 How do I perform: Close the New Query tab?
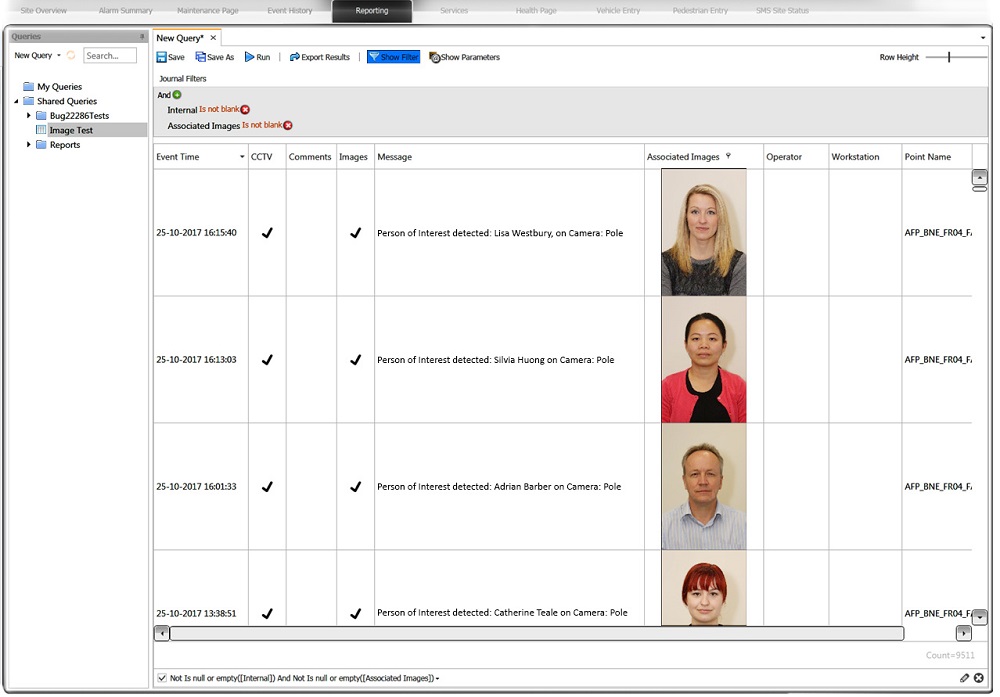[x=213, y=38]
